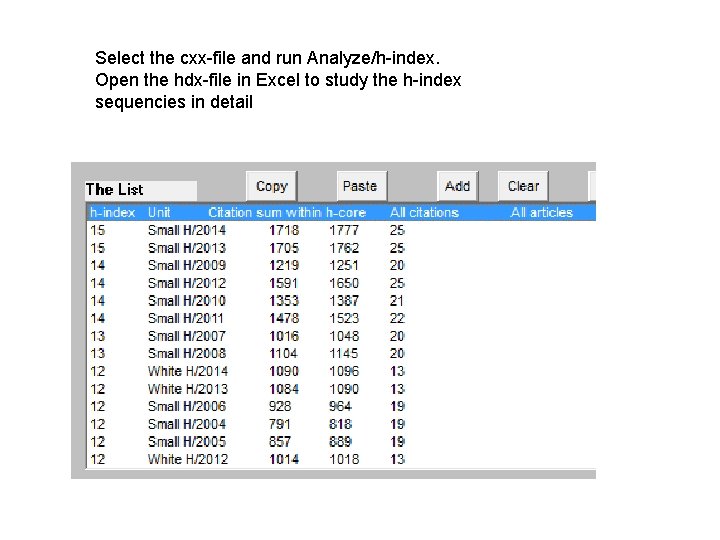The width and height of the screenshot is (720, 540).
Task: Click the value 791 in the list
Action: click(x=280, y=424)
